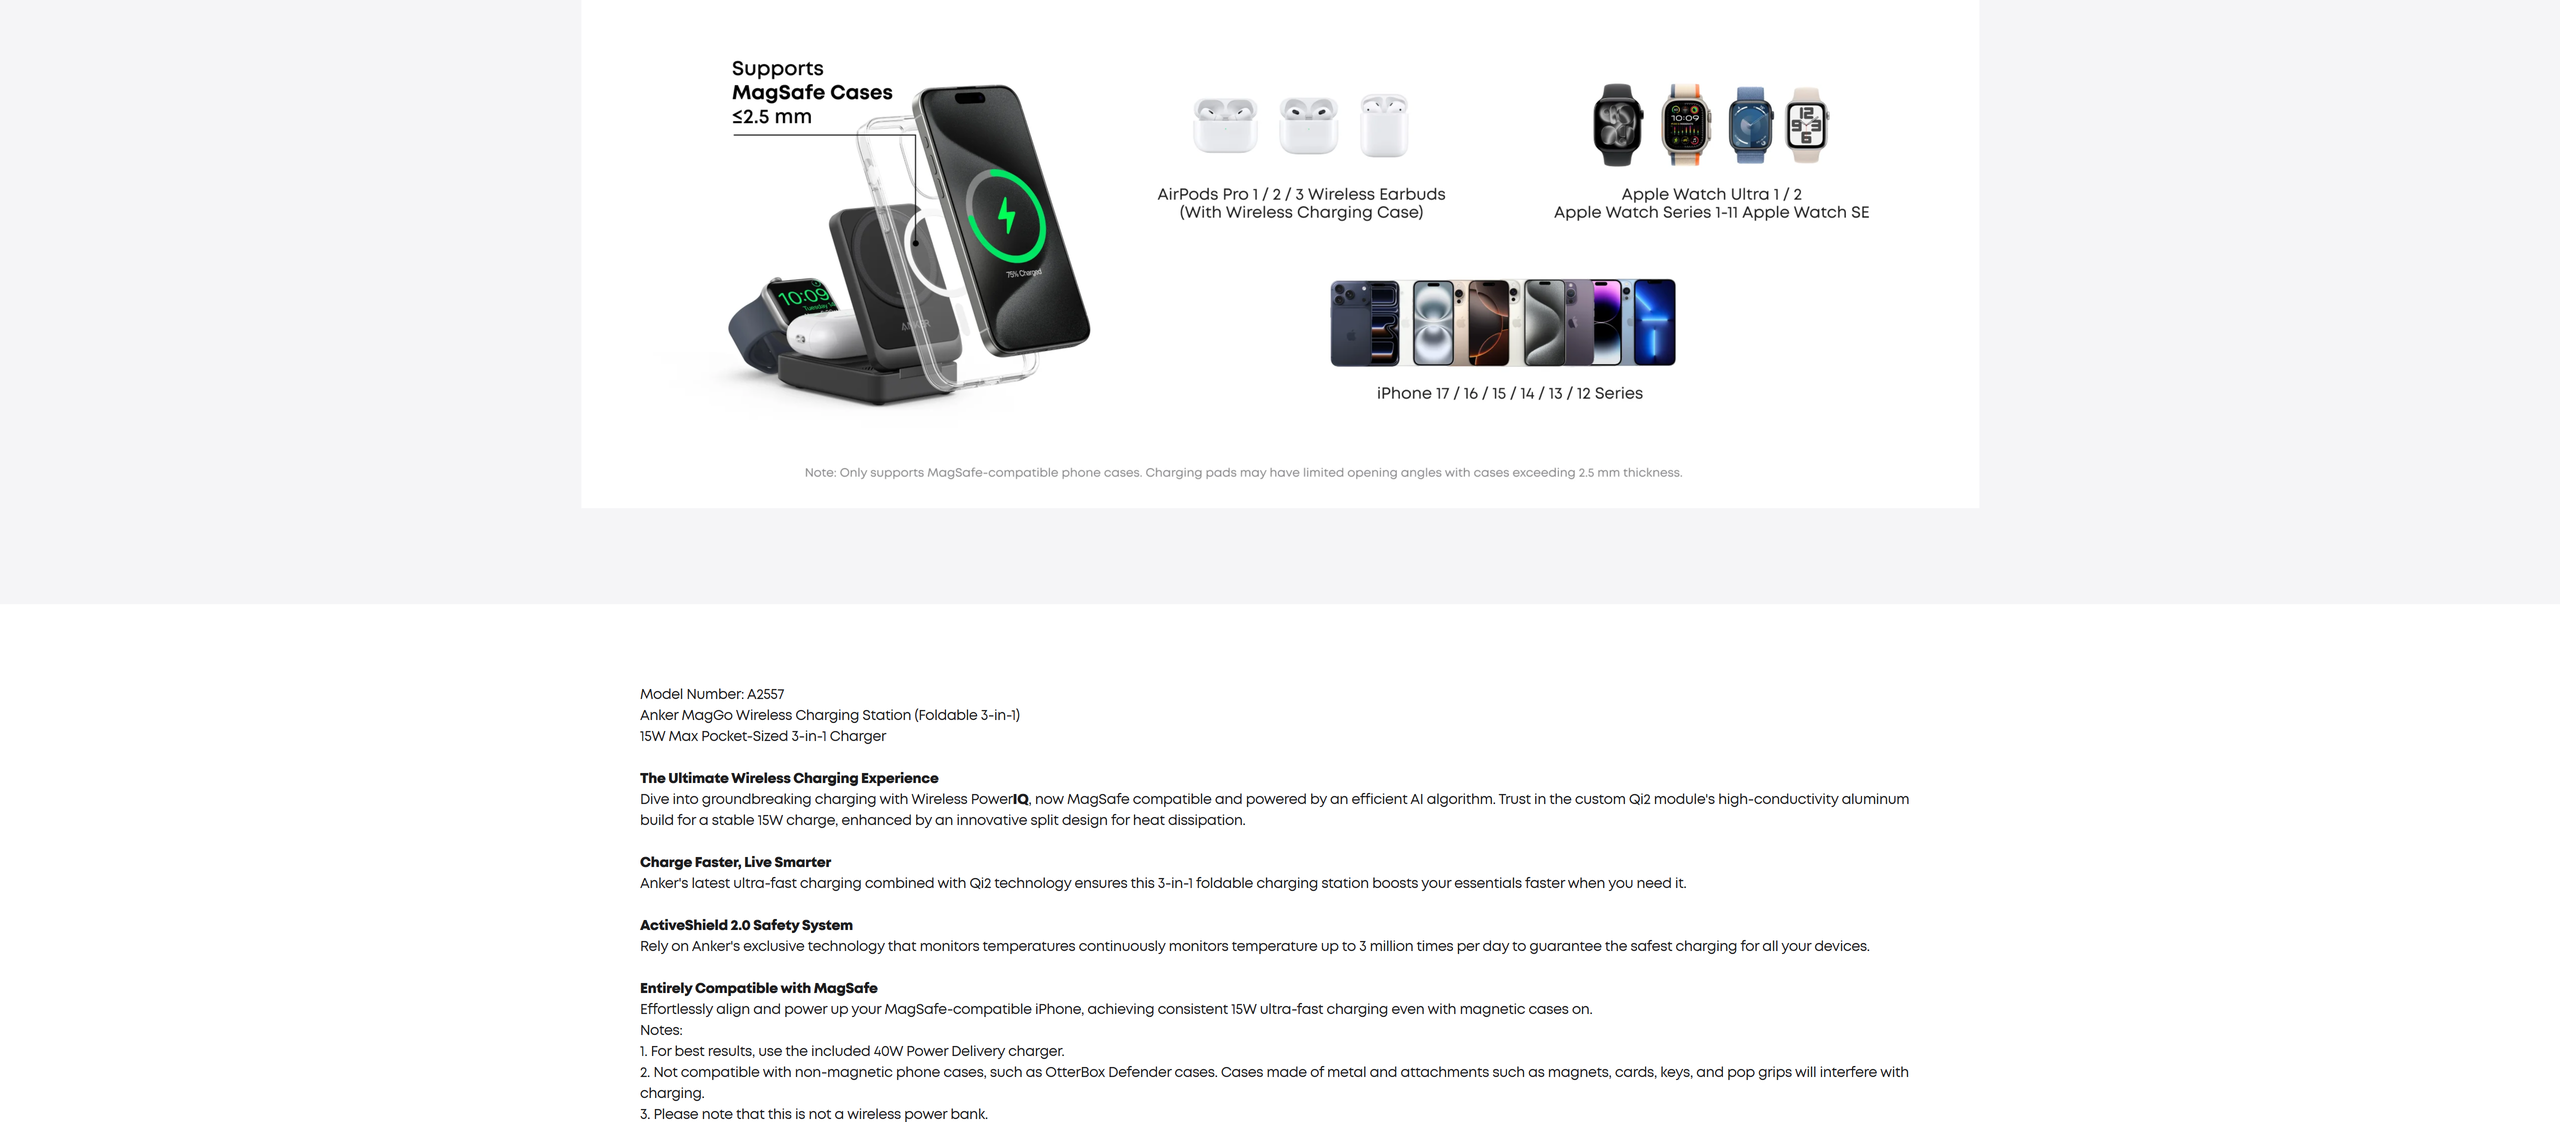This screenshot has height=1122, width=2560.
Task: Click the green lightning bolt charging icon
Action: point(1006,215)
